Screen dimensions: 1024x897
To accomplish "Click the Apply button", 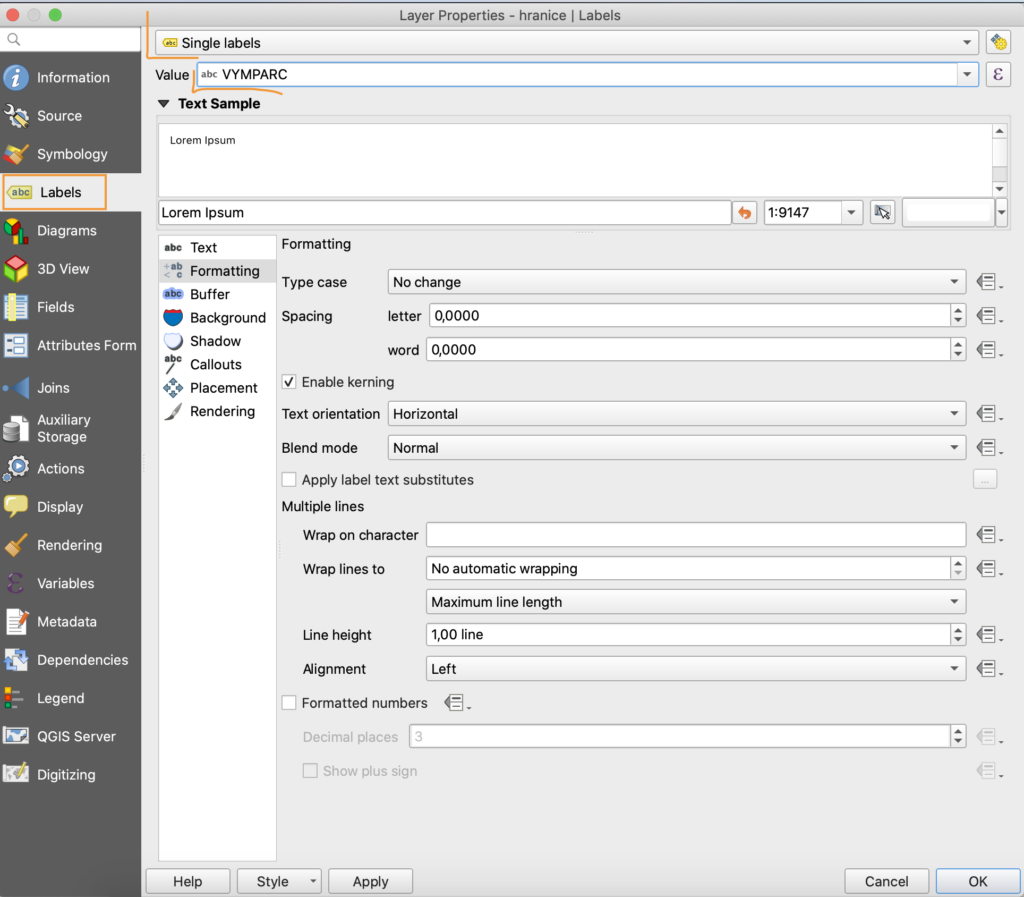I will point(370,881).
